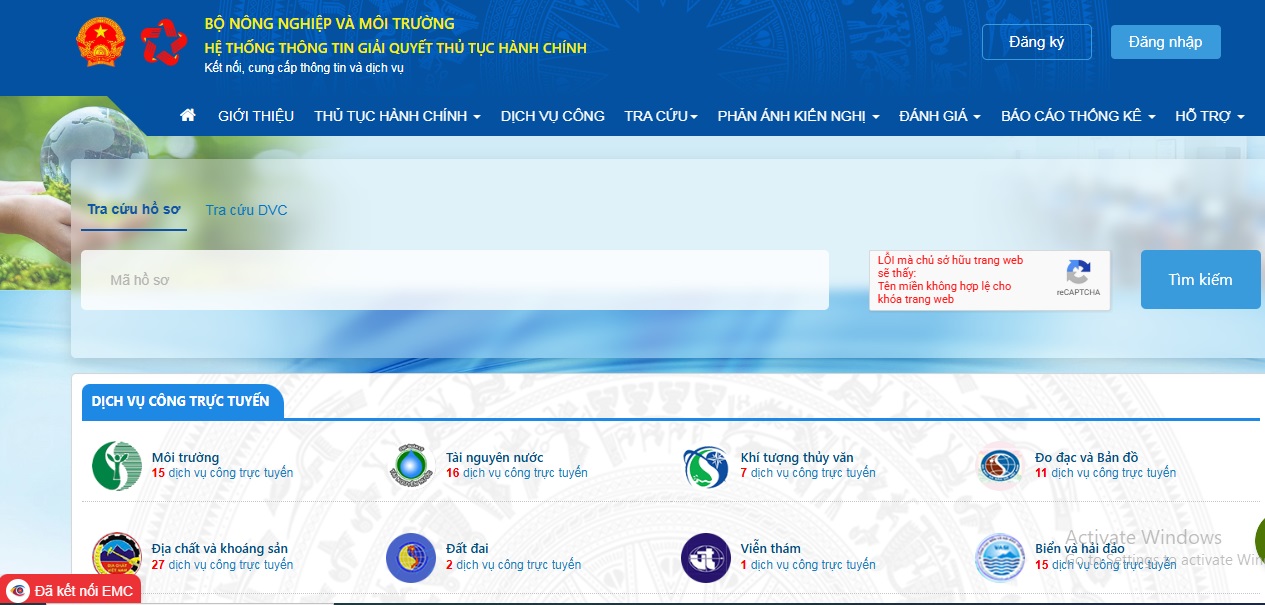Click the header title Bộ Nông nghiệp và Môi trường
Image resolution: width=1265 pixels, height=605 pixels.
coord(329,23)
